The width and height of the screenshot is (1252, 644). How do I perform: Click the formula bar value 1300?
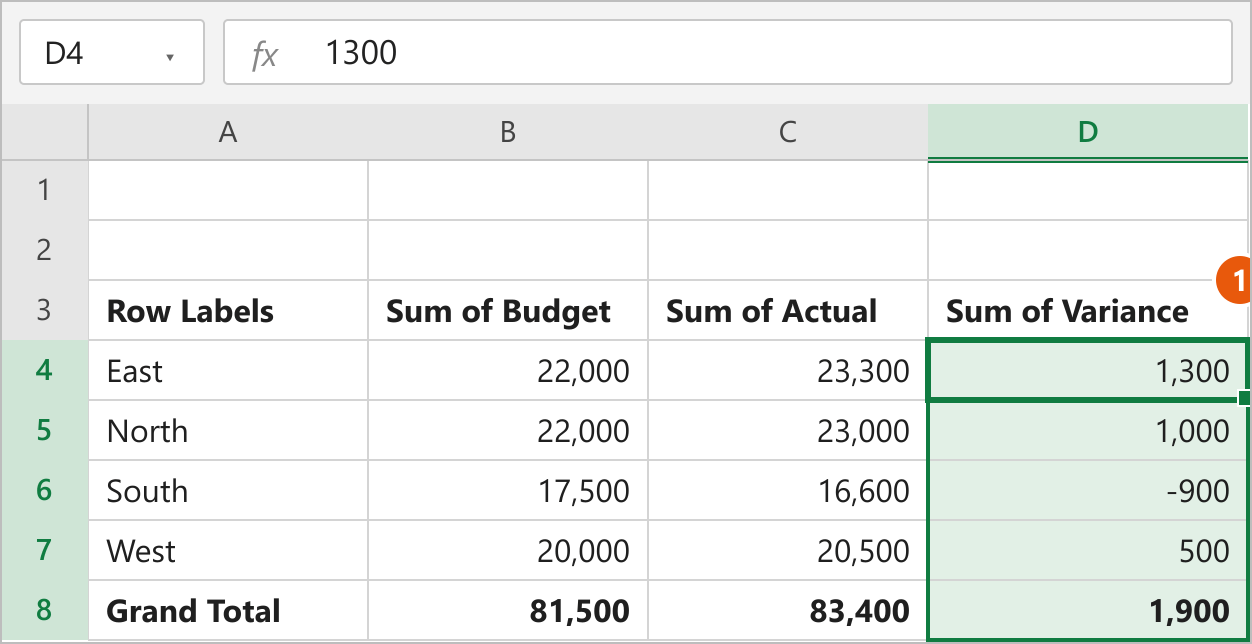361,53
